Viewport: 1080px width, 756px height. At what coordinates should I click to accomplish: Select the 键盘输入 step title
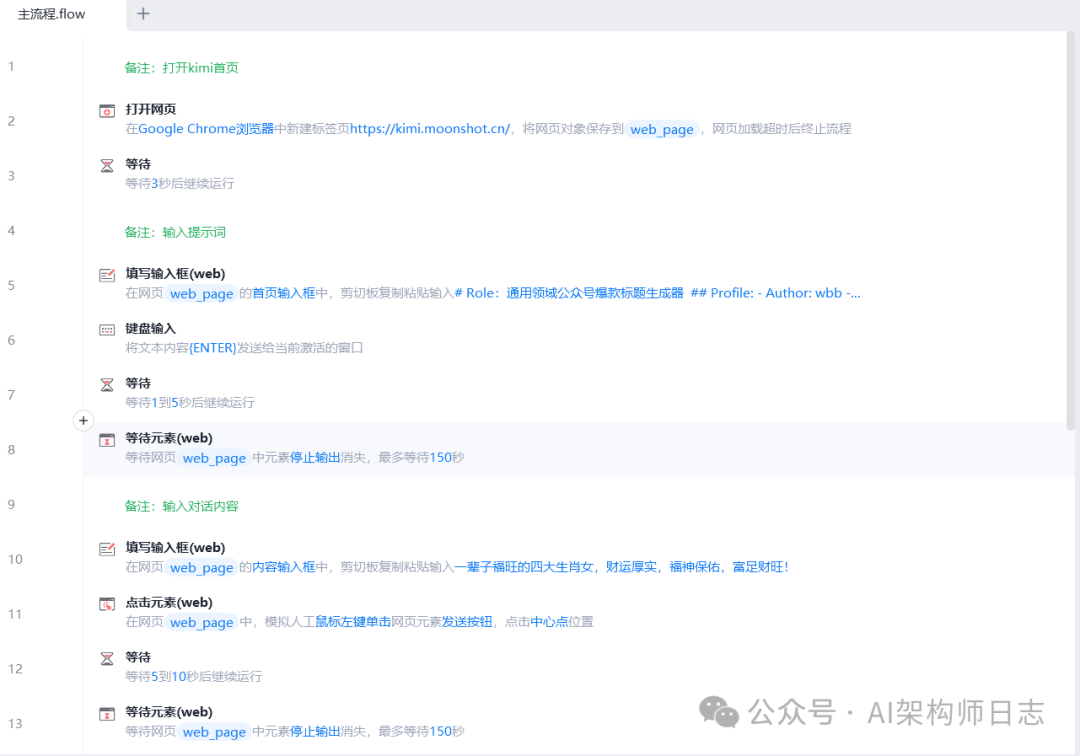point(151,328)
